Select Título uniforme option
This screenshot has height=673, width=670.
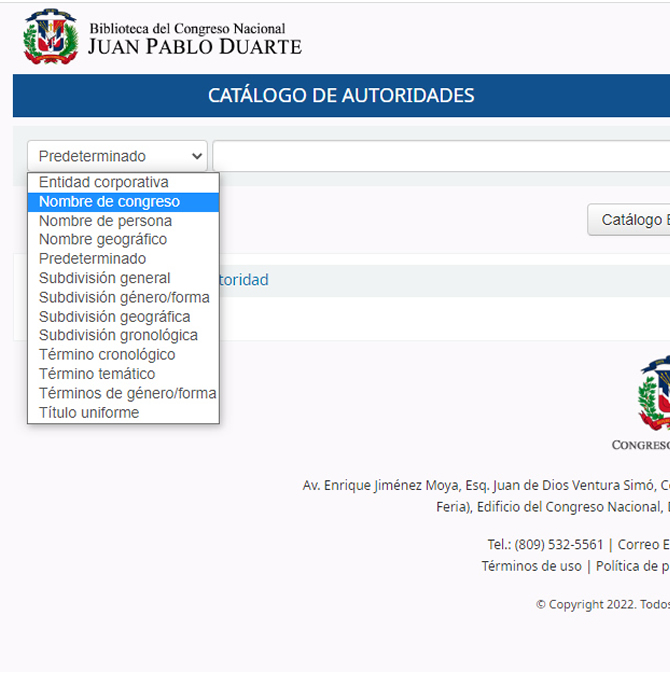[x=123, y=412]
